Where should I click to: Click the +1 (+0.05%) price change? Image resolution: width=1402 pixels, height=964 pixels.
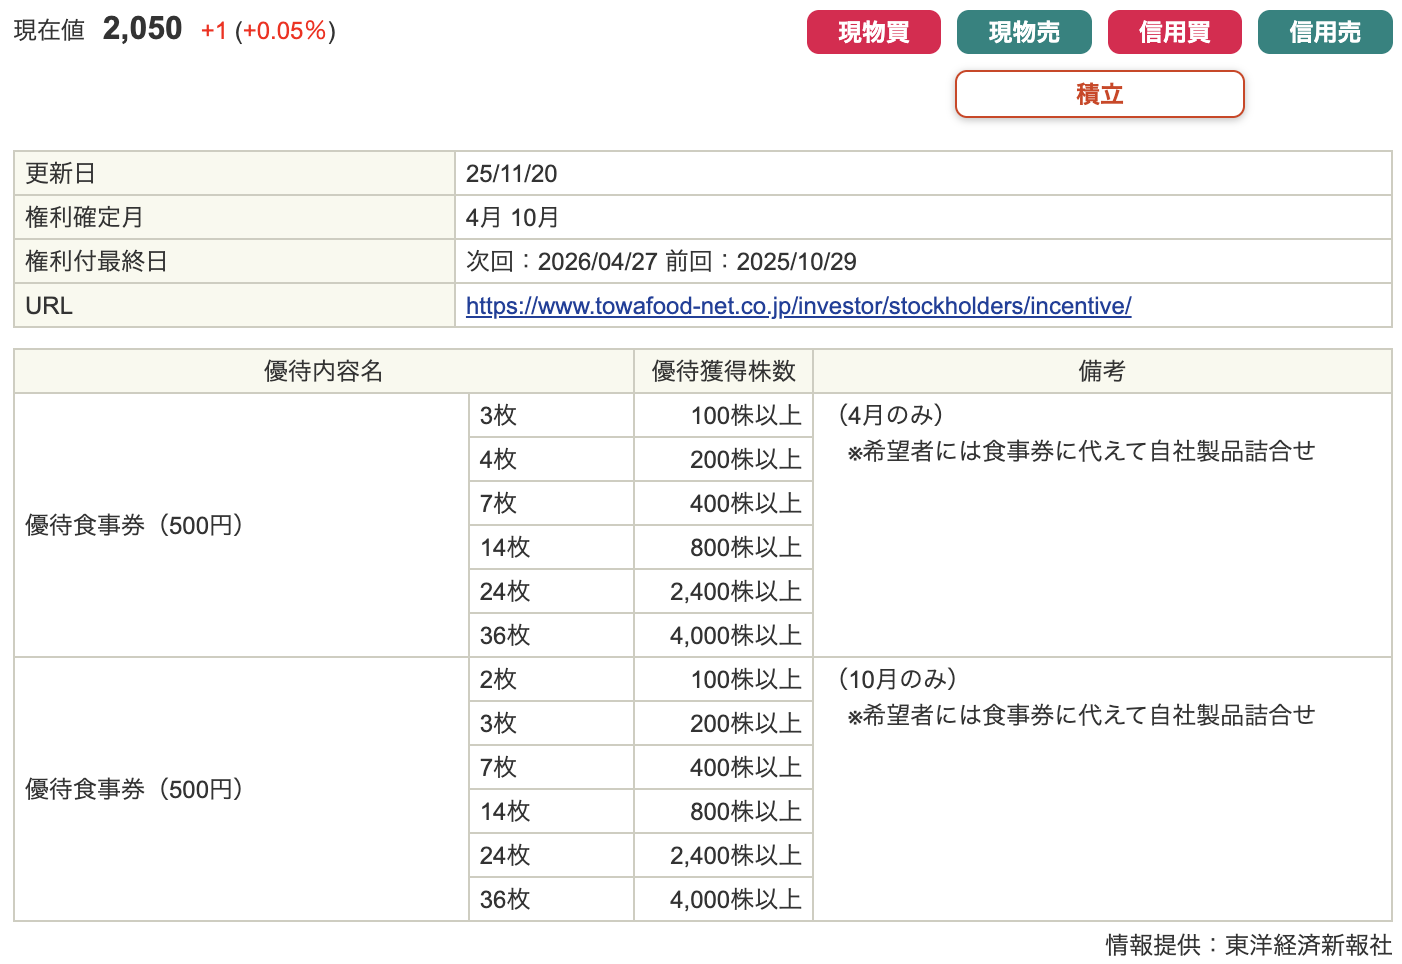(268, 31)
